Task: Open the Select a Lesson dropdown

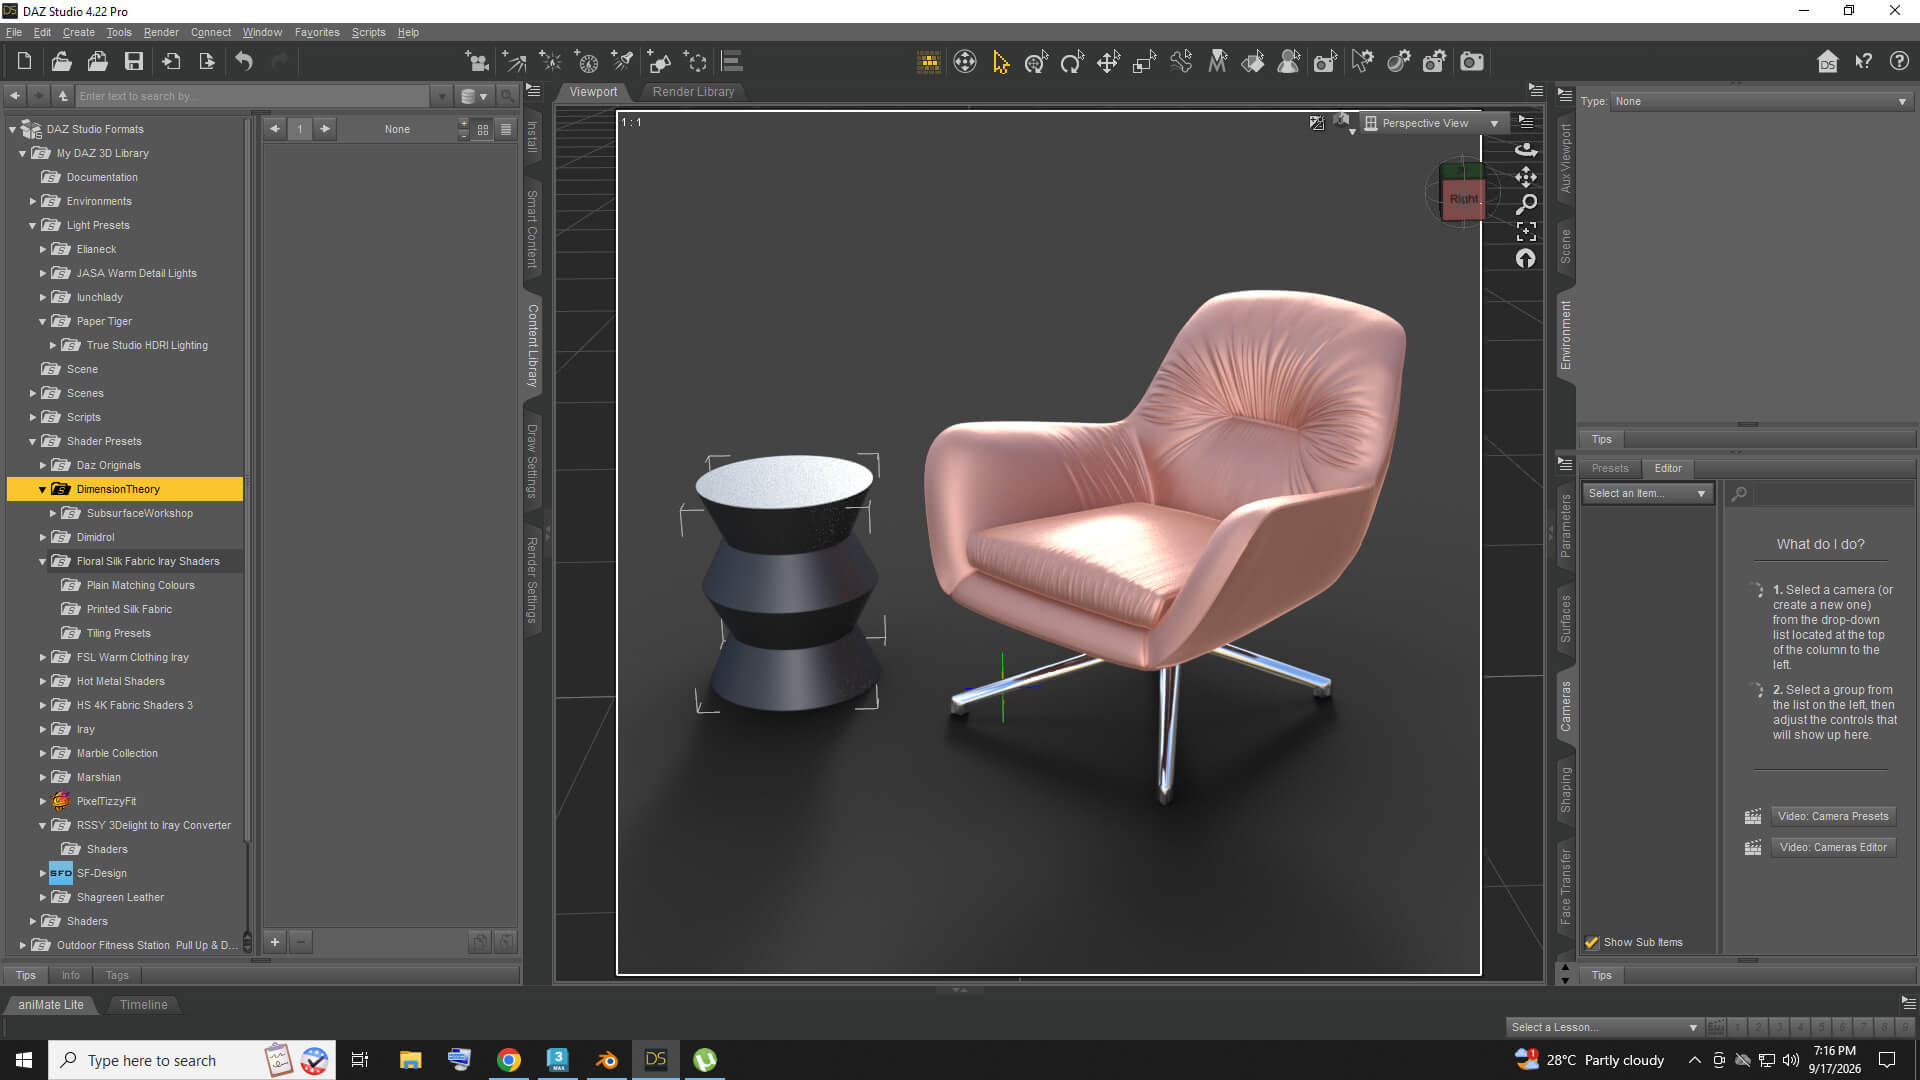Action: click(x=1604, y=1027)
